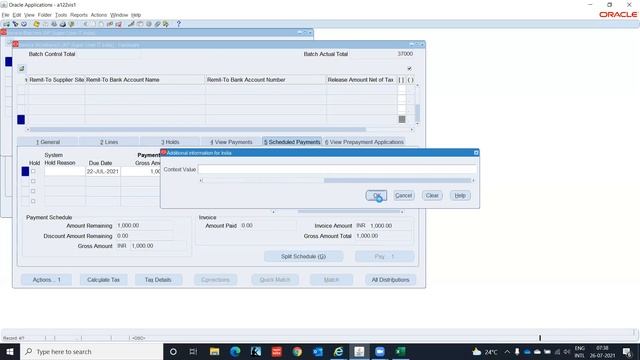Toggle the checkbox below Batch Actual Total
This screenshot has height=360, width=640.
click(x=409, y=69)
